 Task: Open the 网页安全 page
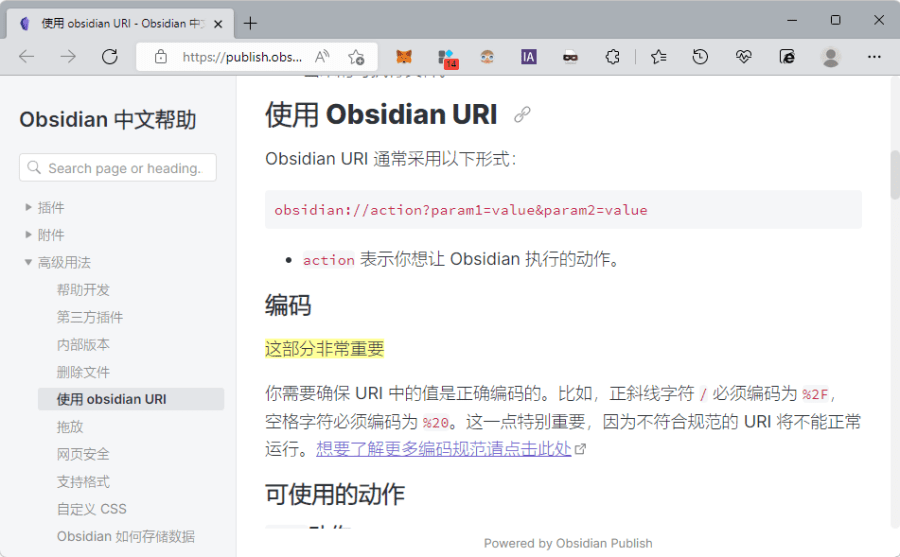83,454
